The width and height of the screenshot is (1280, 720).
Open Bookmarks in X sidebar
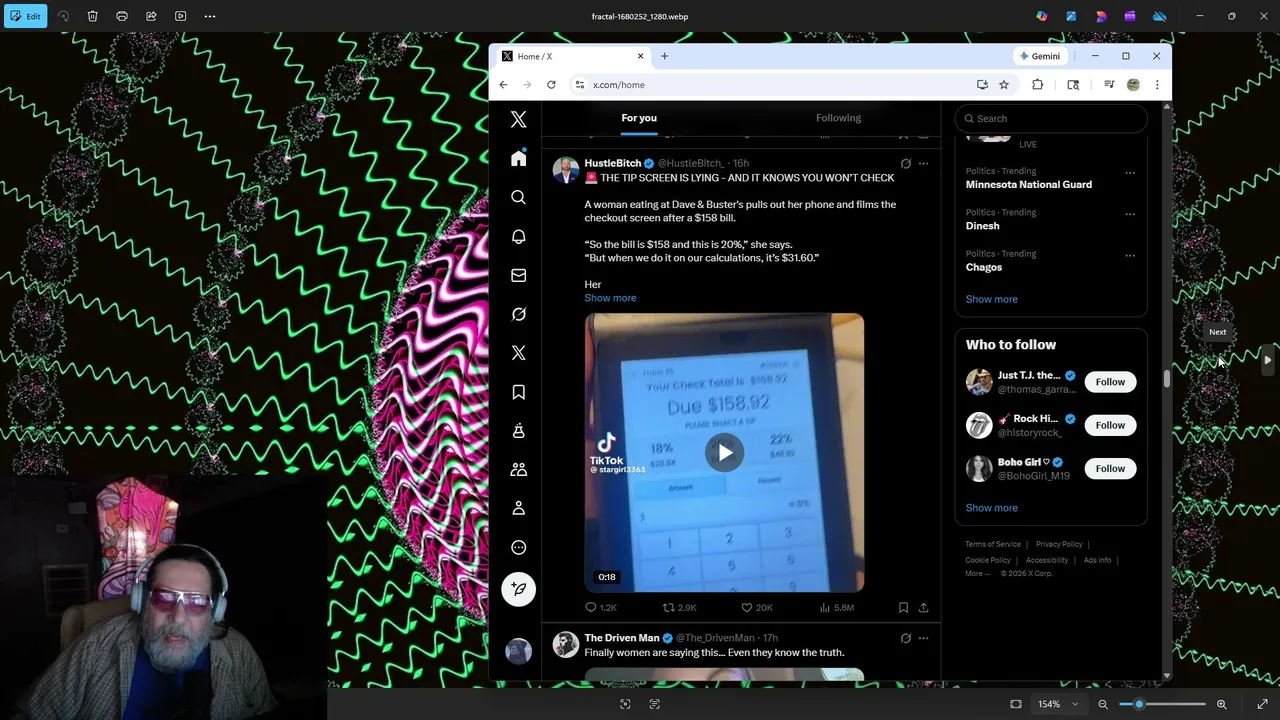click(x=518, y=392)
